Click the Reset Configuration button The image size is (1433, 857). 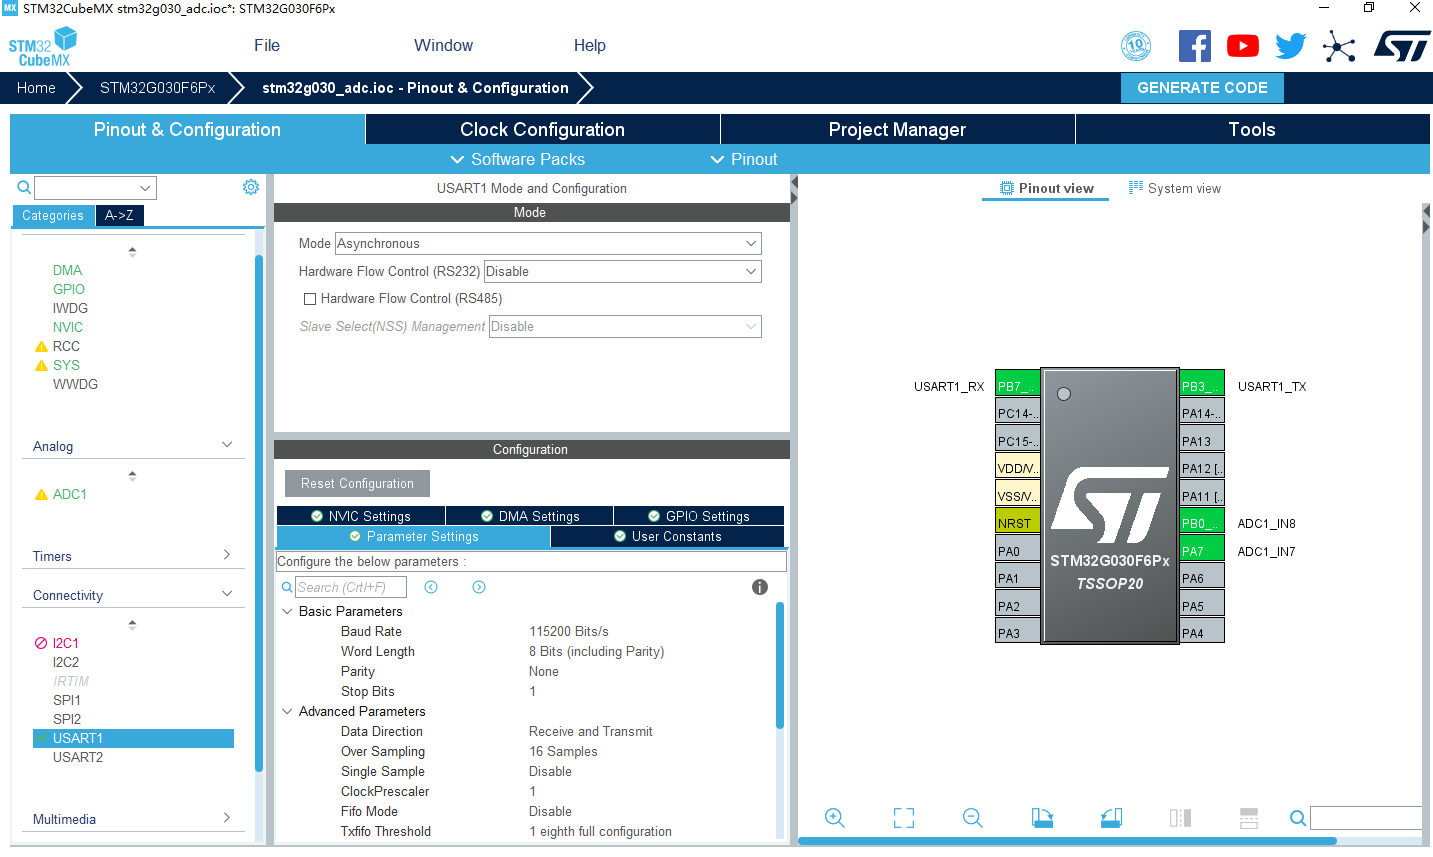coord(357,483)
